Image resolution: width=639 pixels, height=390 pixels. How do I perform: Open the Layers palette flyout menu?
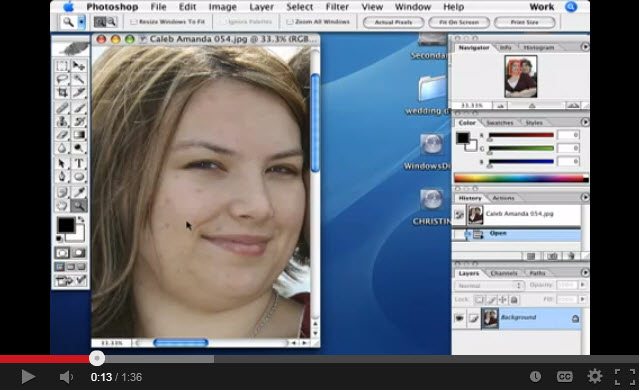[x=585, y=272]
